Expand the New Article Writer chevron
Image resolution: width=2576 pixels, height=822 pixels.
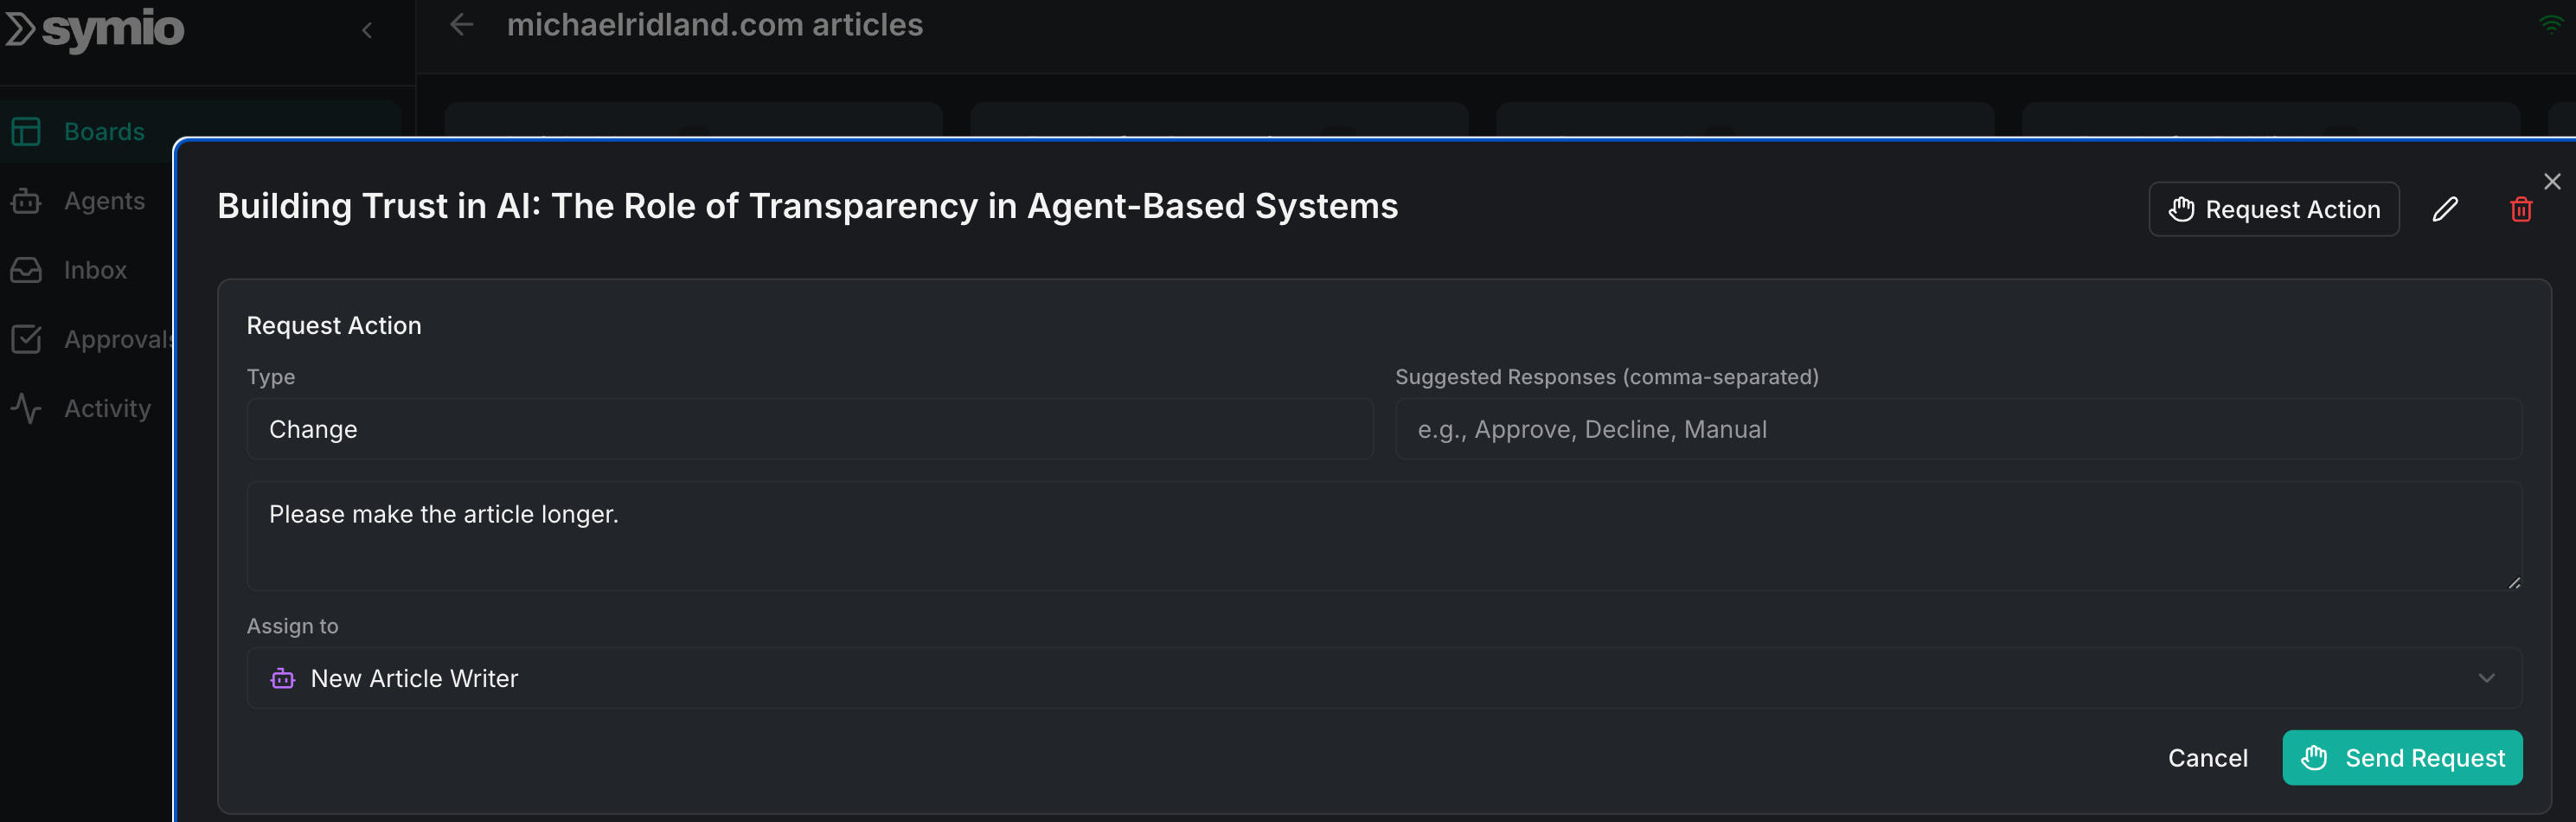coord(2487,678)
